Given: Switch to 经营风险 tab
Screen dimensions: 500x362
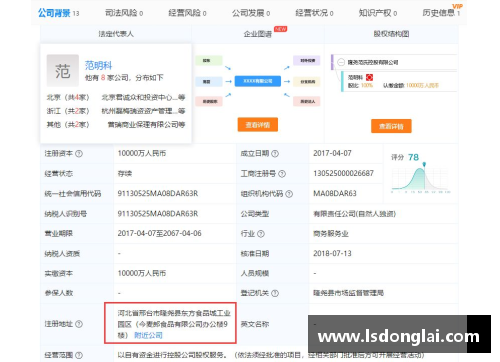Looking at the screenshot, I should (187, 13).
